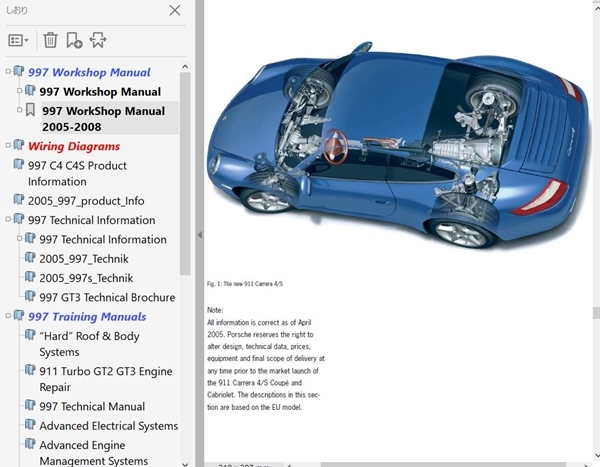Expand the nested 997 Technical Information child
The height and width of the screenshot is (467, 600).
[20, 238]
